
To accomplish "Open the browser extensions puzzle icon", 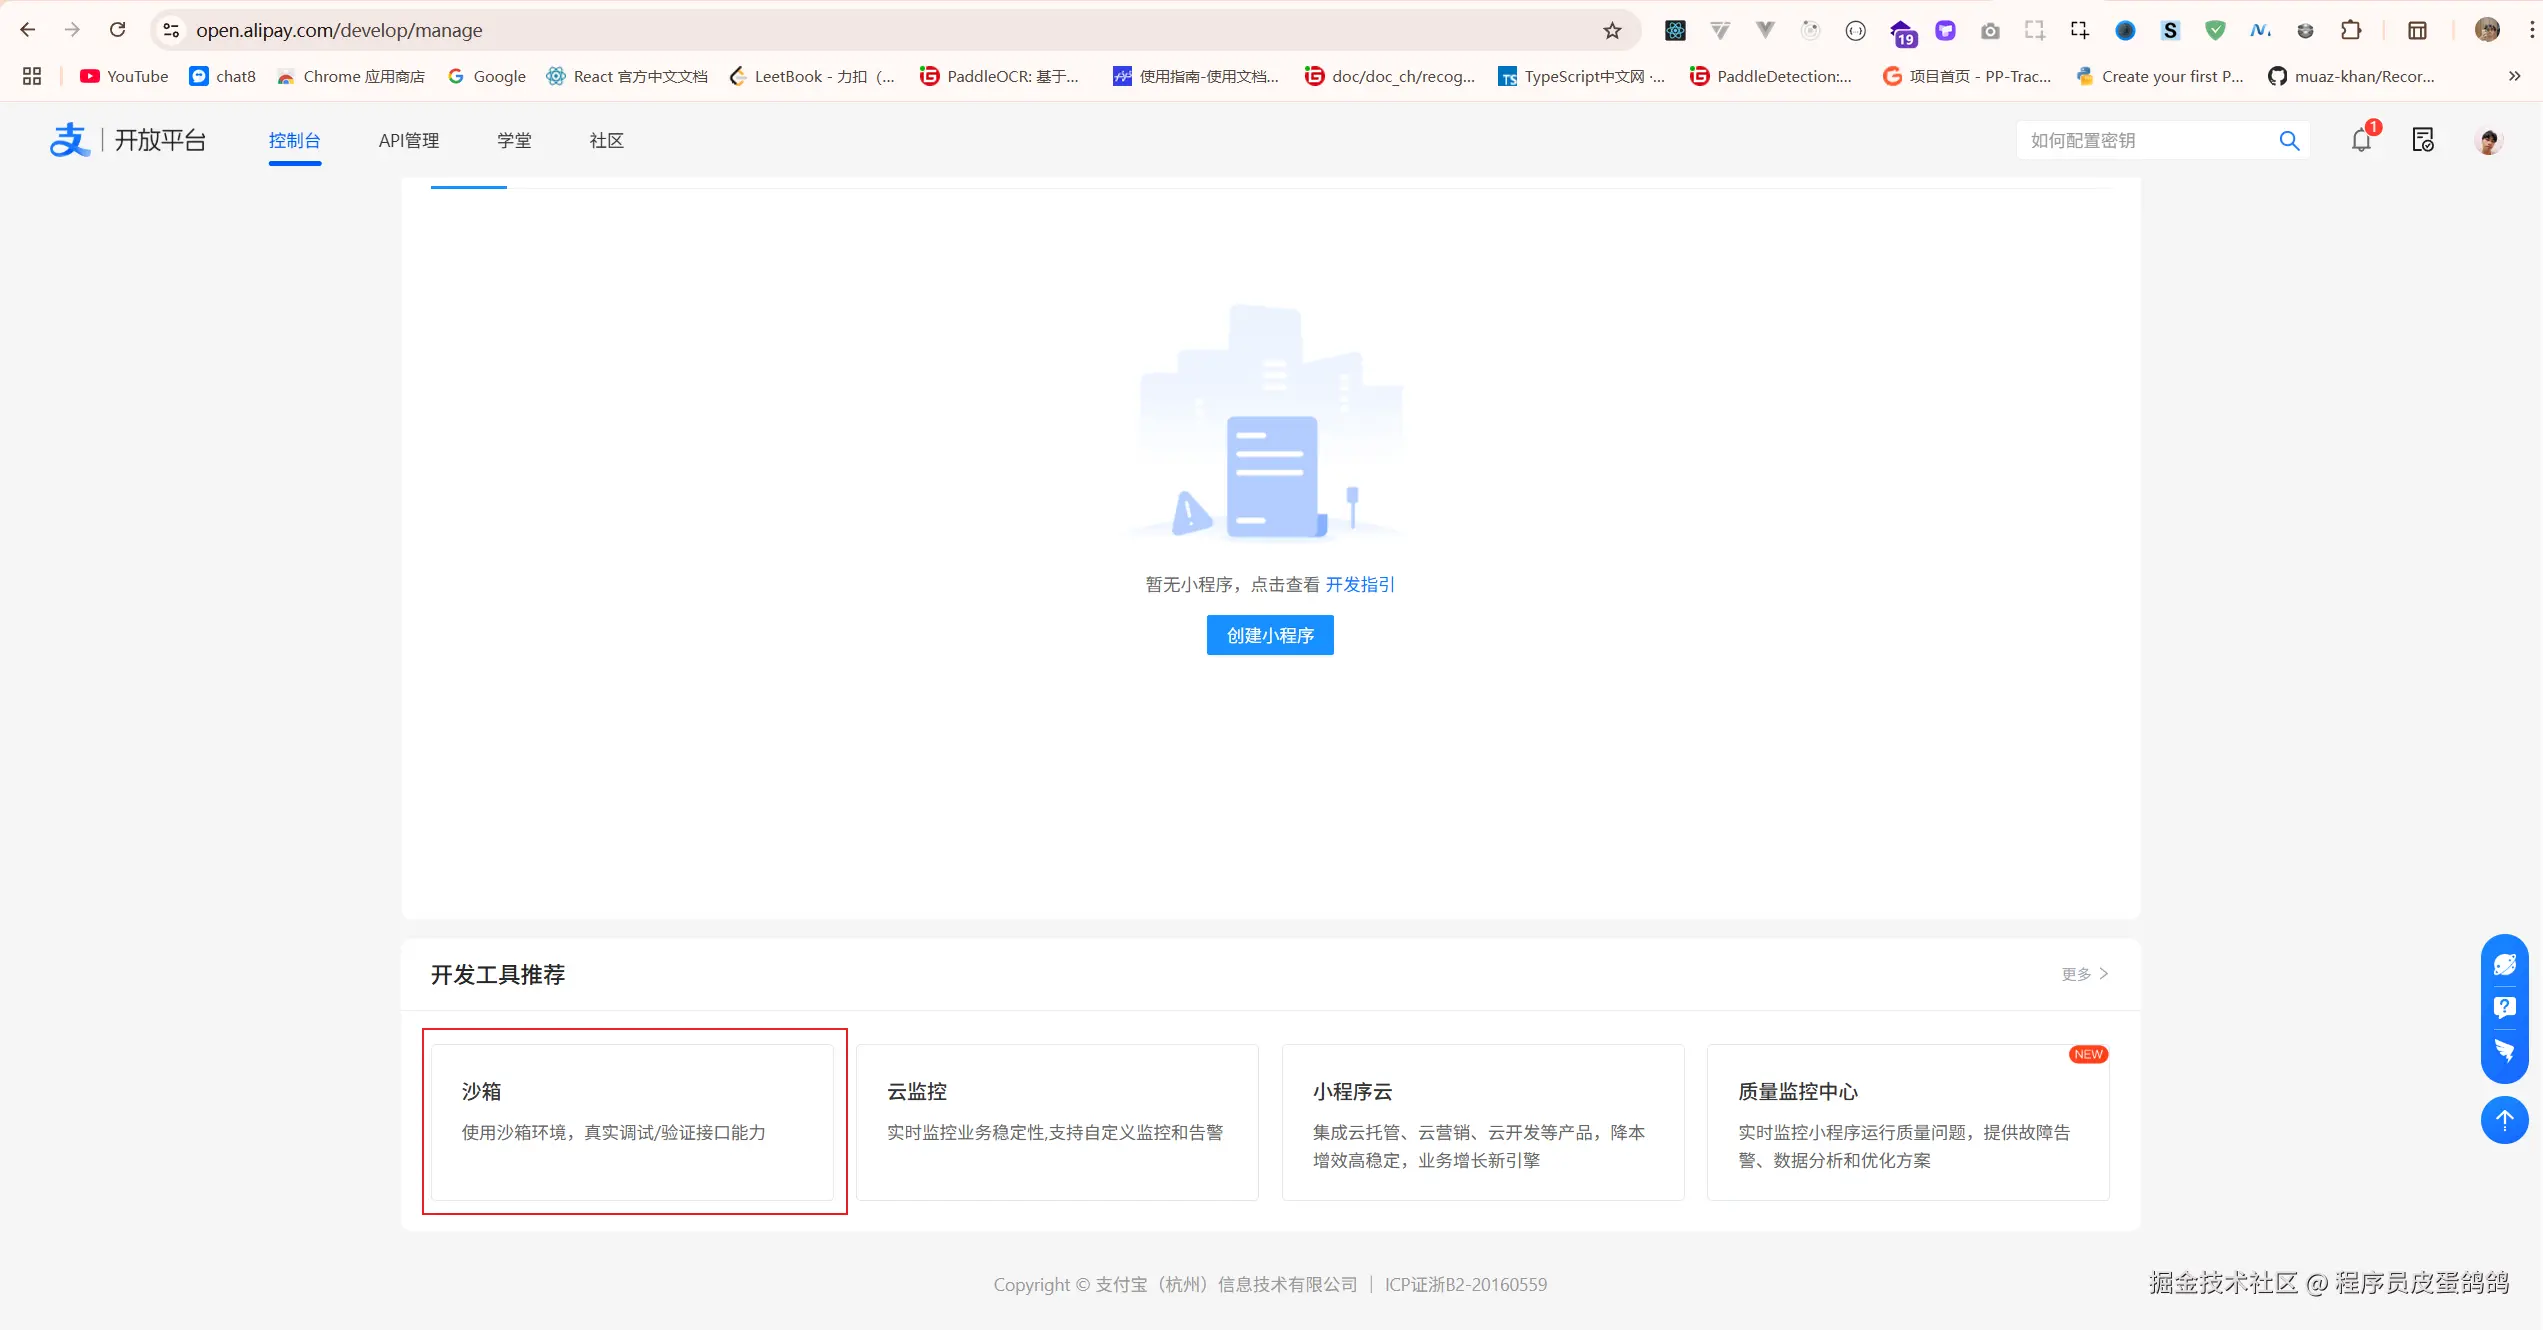I will tap(2352, 30).
